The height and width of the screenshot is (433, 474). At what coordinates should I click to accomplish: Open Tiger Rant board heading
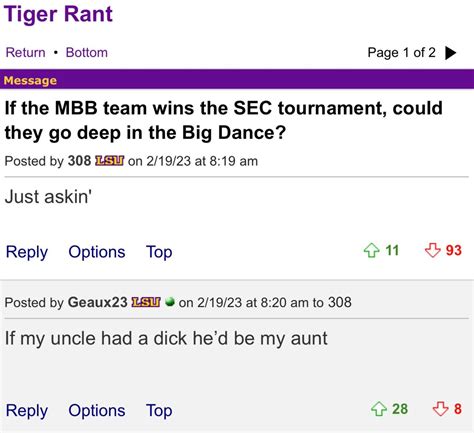58,14
